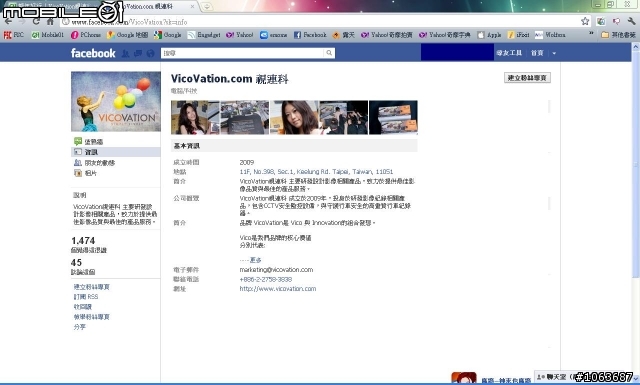This screenshot has height=385, width=640.
Task: Click the Subscribe RSS (訂閱 RSS) link
Action: 86,297
